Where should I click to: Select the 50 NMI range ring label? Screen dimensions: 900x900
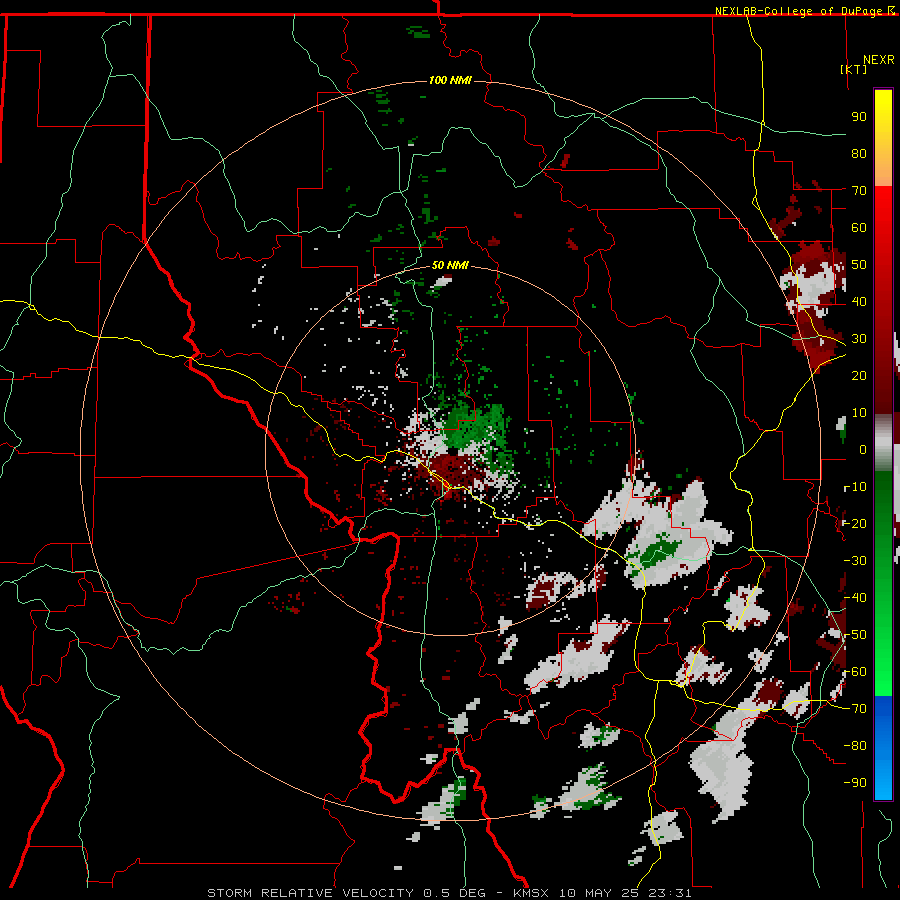(450, 265)
